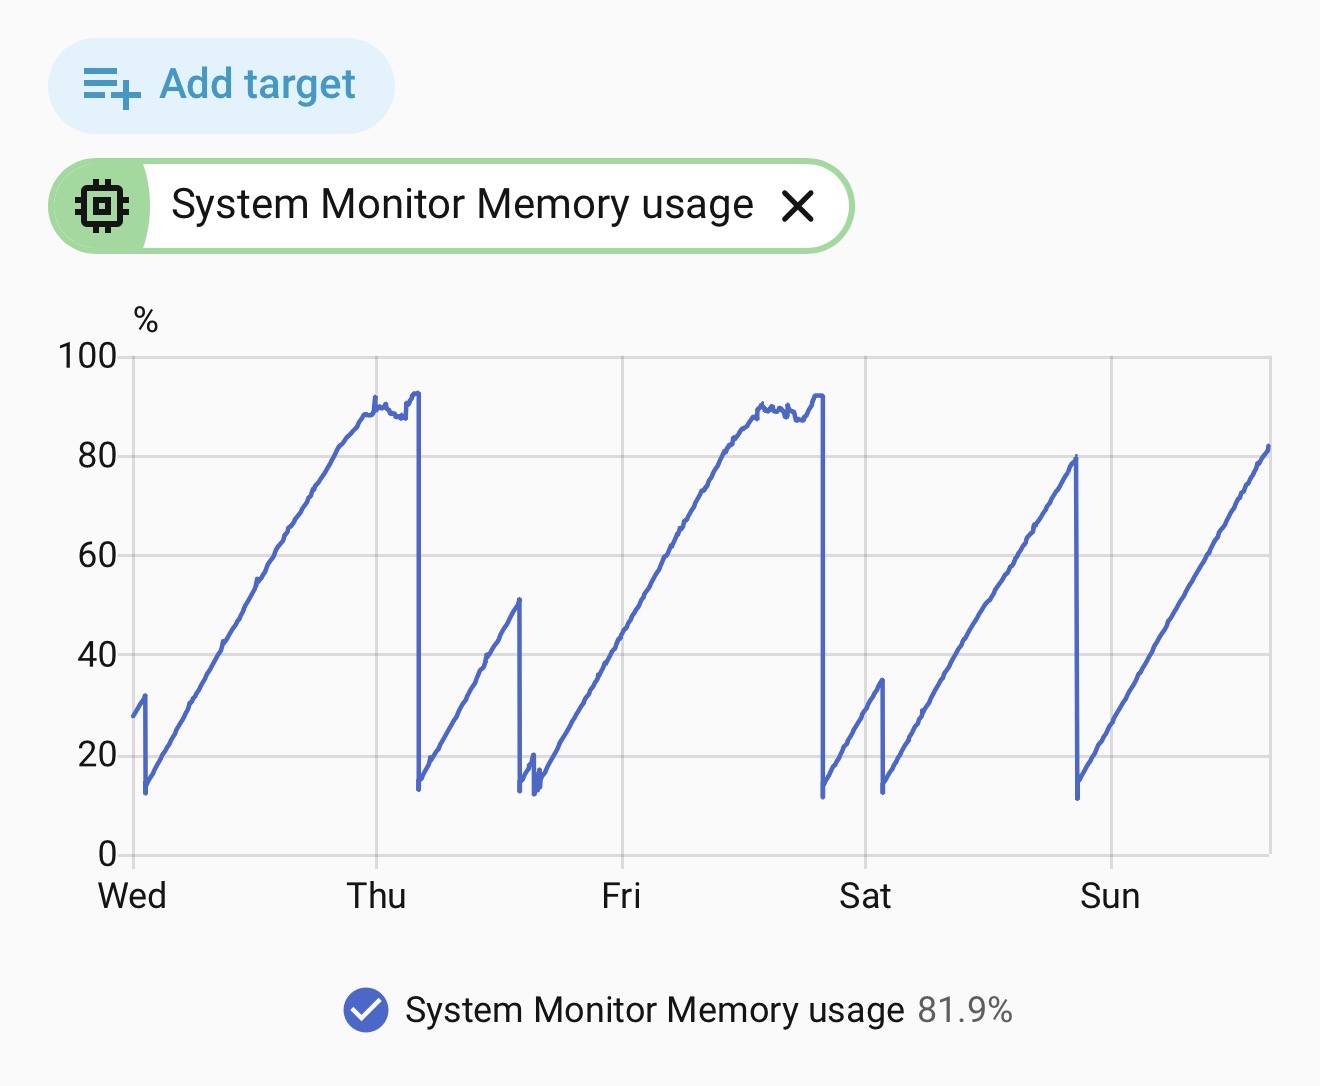Click the legend text System Monitor Memory usage
Image resolution: width=1320 pixels, height=1086 pixels.
click(x=655, y=1010)
